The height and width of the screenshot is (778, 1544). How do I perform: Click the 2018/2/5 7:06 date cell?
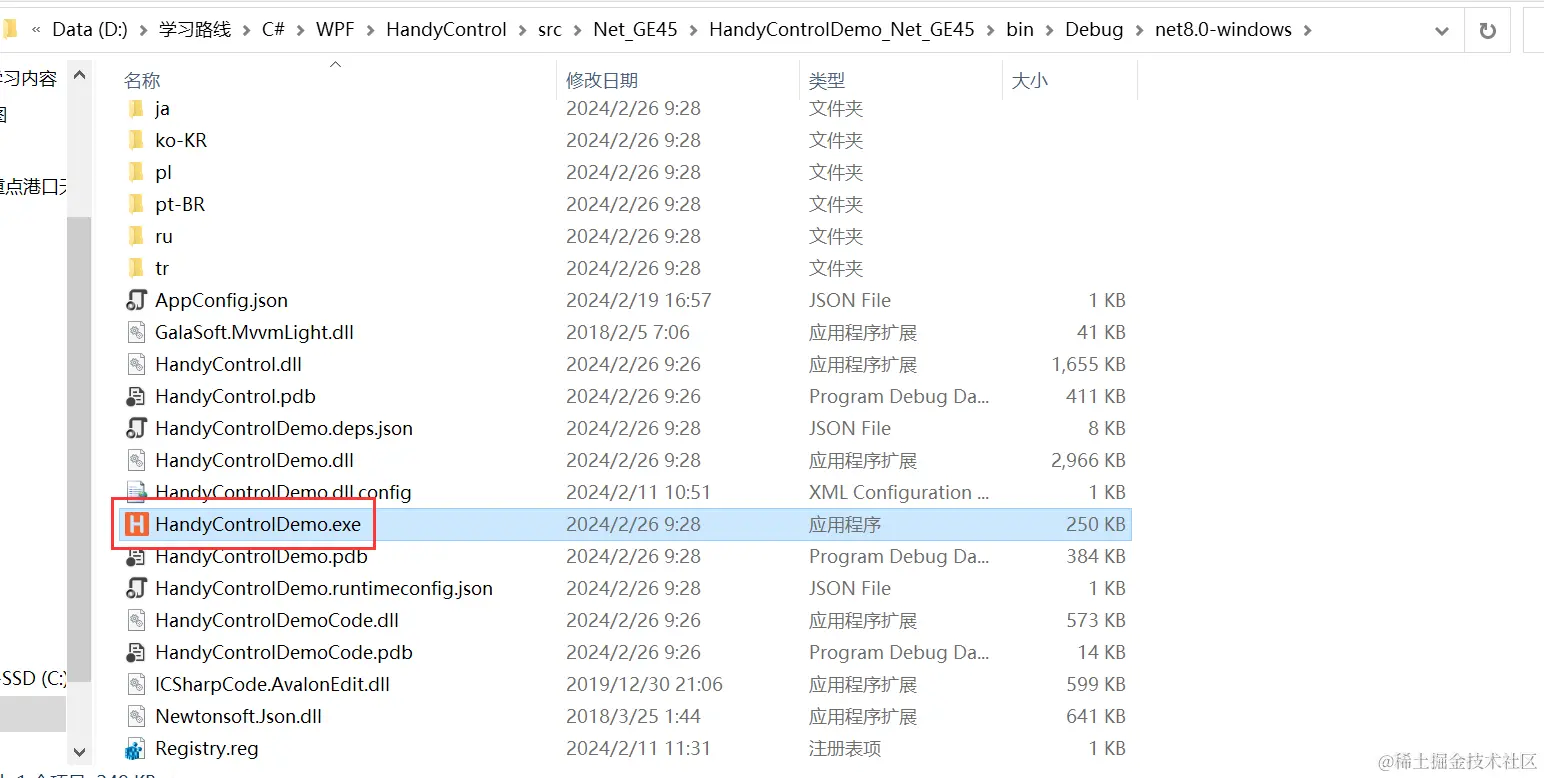(x=628, y=332)
